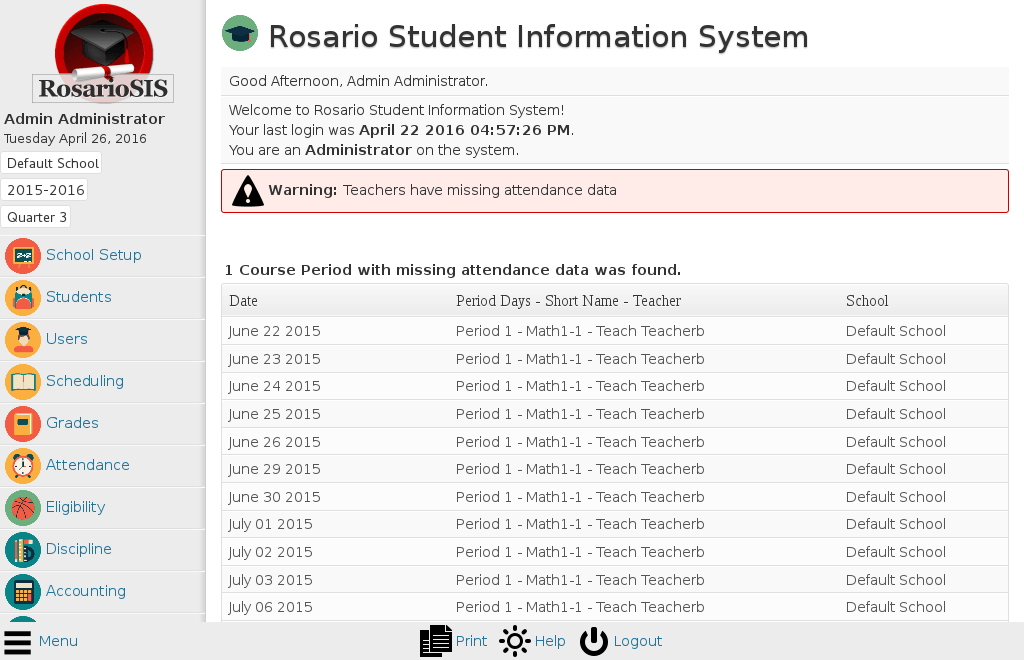Click the RosarioSIS logo image
The image size is (1024, 660).
coord(103,54)
